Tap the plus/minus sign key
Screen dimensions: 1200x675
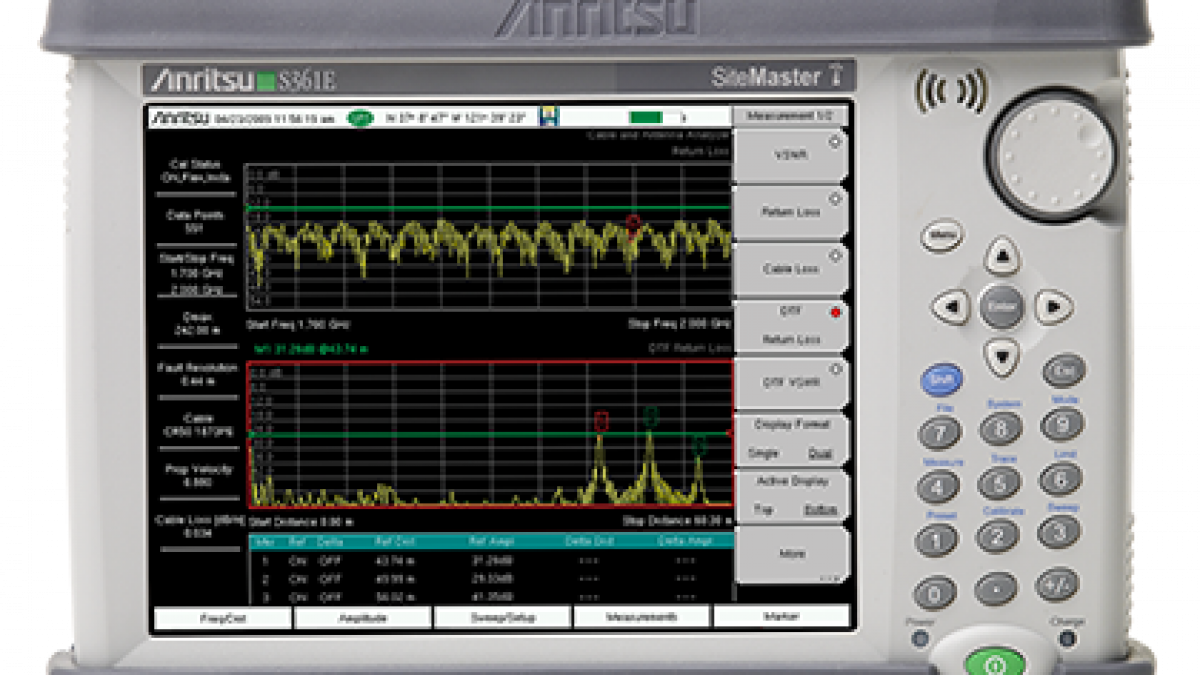pos(1056,584)
